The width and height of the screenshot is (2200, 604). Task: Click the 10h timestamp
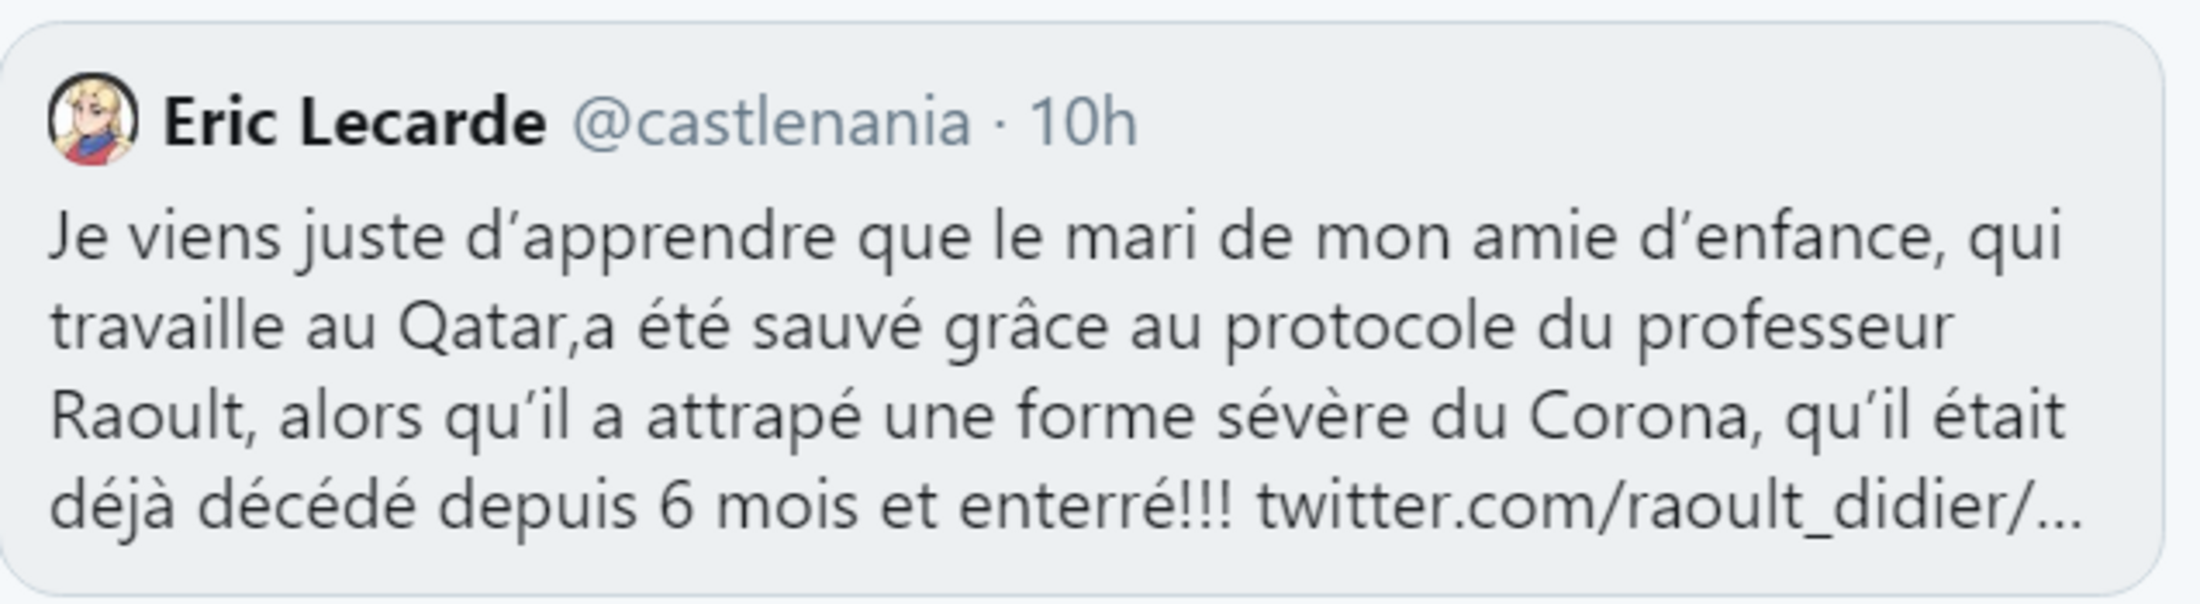(1083, 123)
